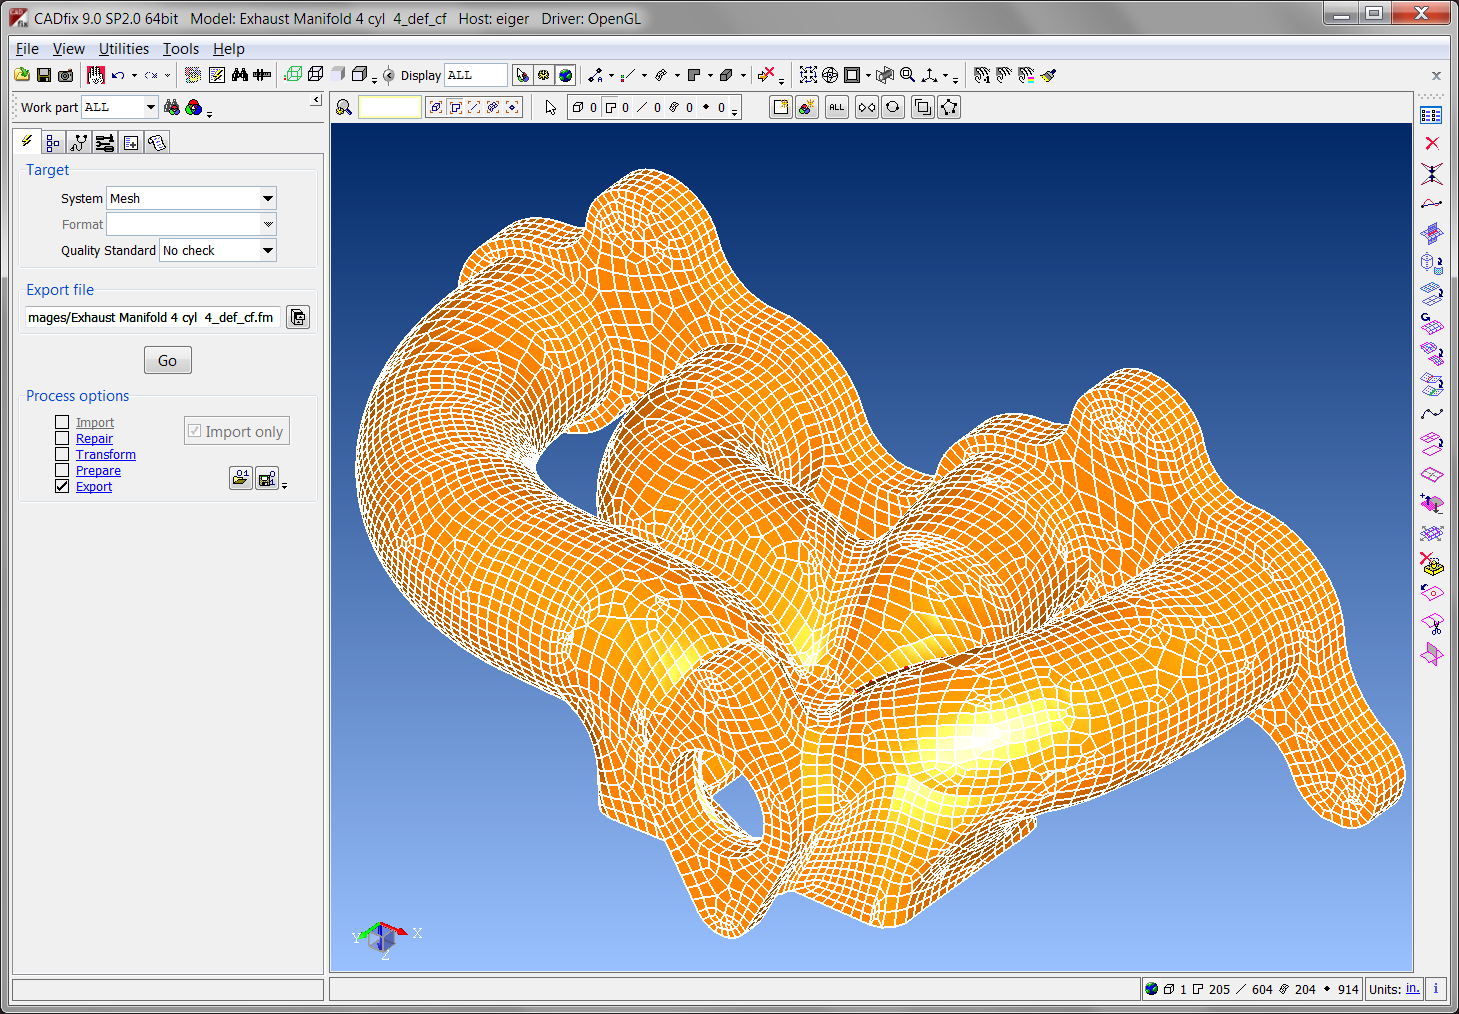The height and width of the screenshot is (1014, 1459).
Task: Click the red X icon in right sidebar
Action: [x=1432, y=143]
